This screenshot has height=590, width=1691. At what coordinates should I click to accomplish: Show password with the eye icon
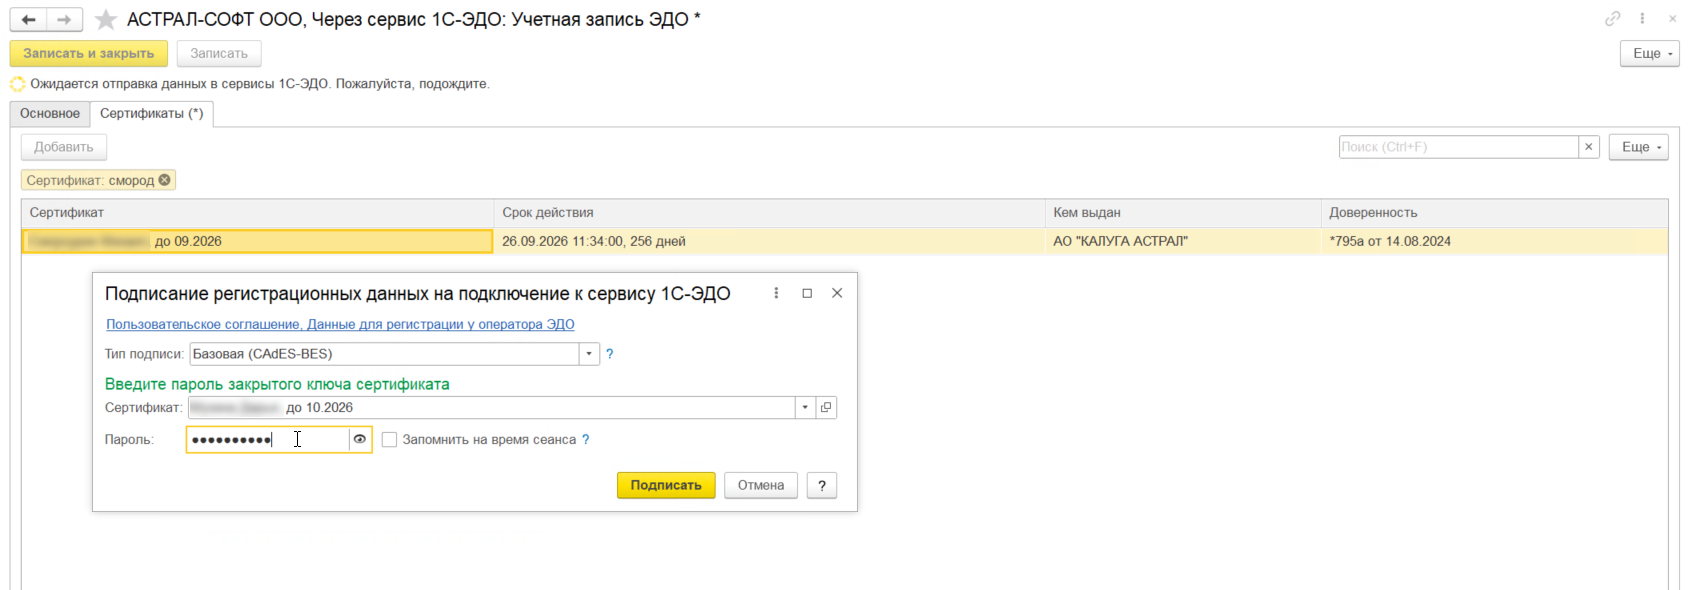pos(360,440)
